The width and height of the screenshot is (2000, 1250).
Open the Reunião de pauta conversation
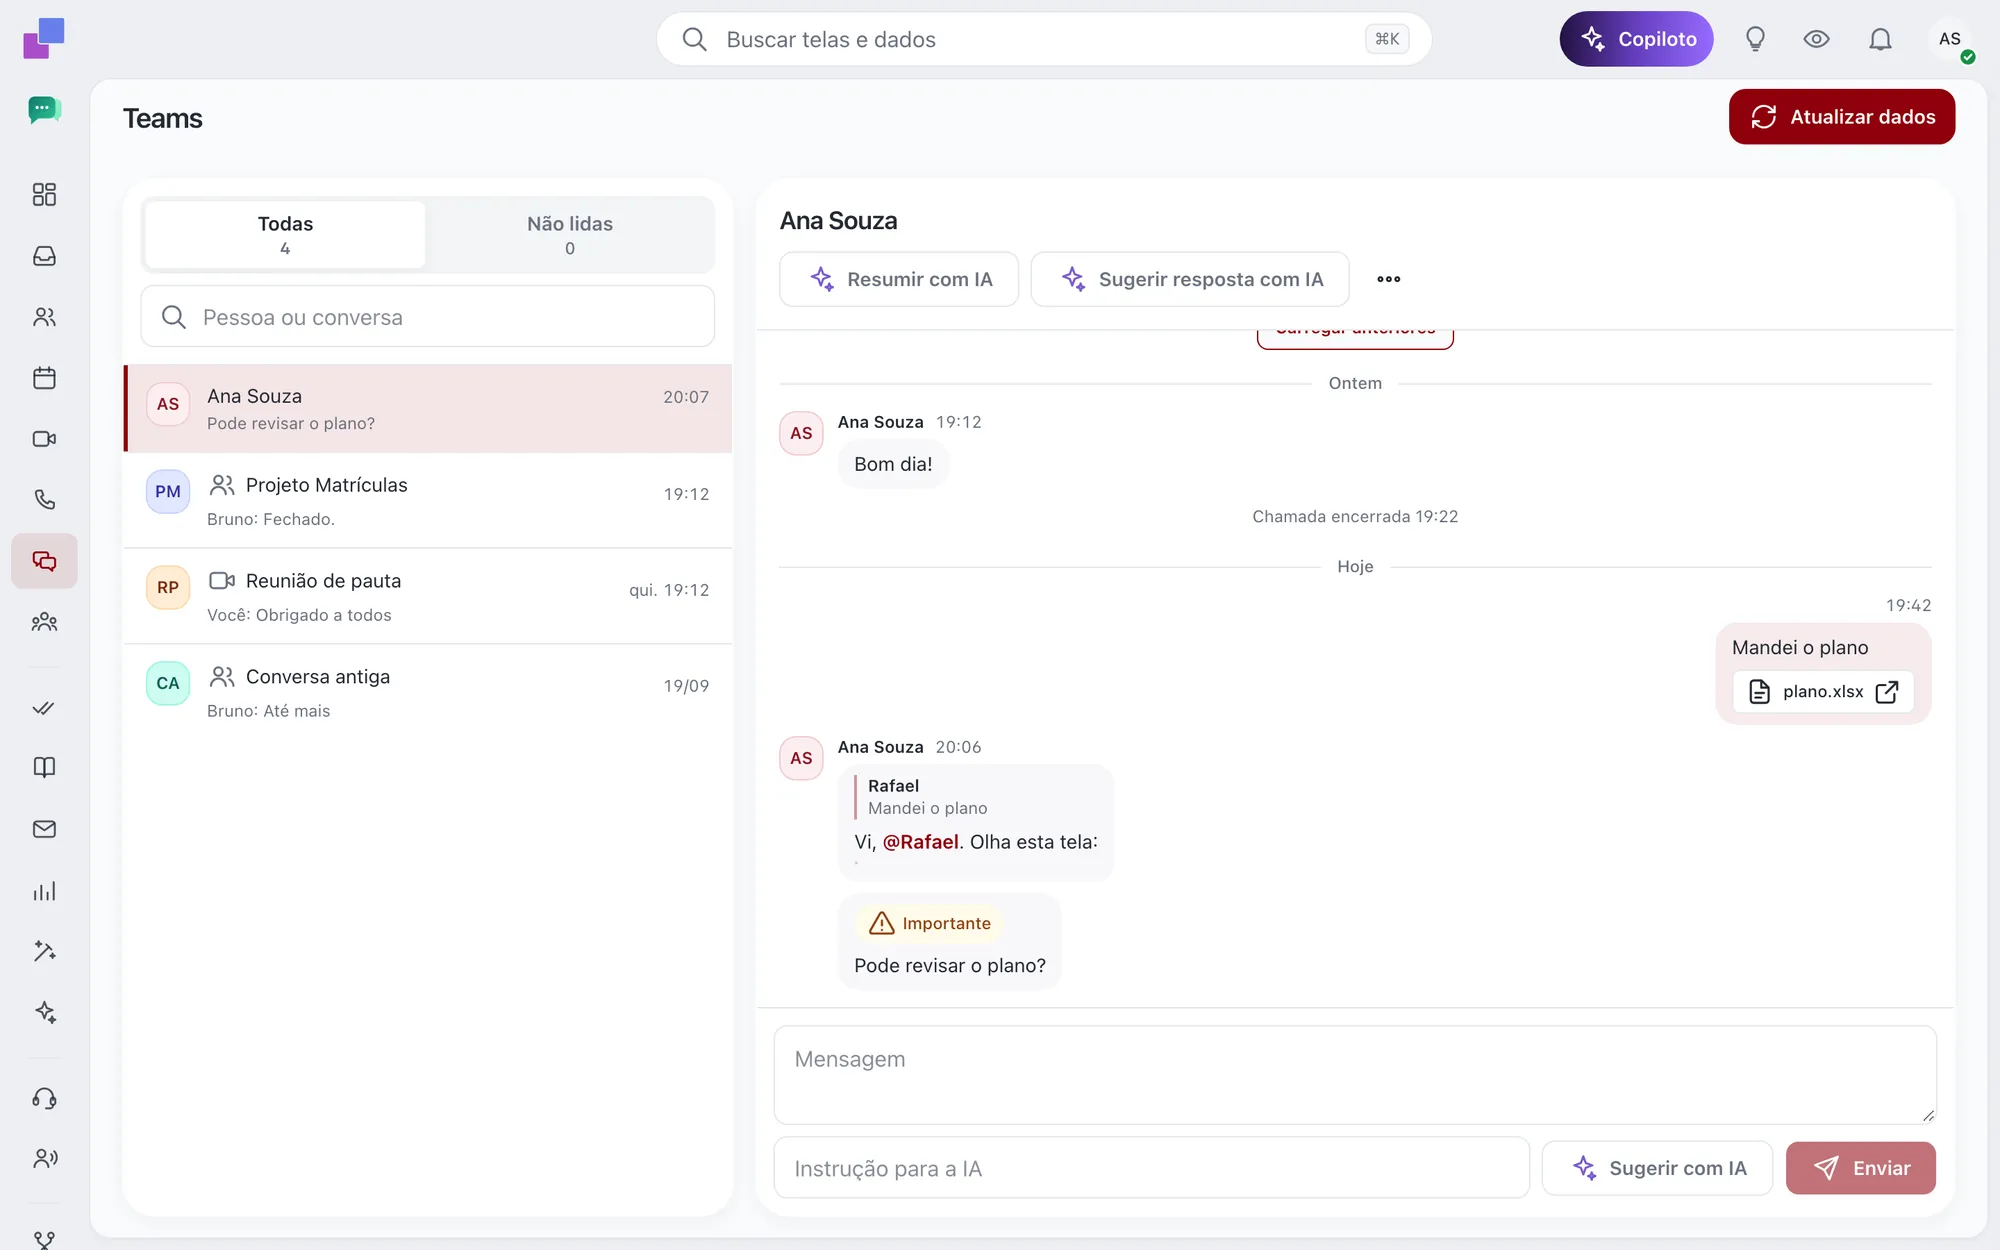click(x=428, y=596)
